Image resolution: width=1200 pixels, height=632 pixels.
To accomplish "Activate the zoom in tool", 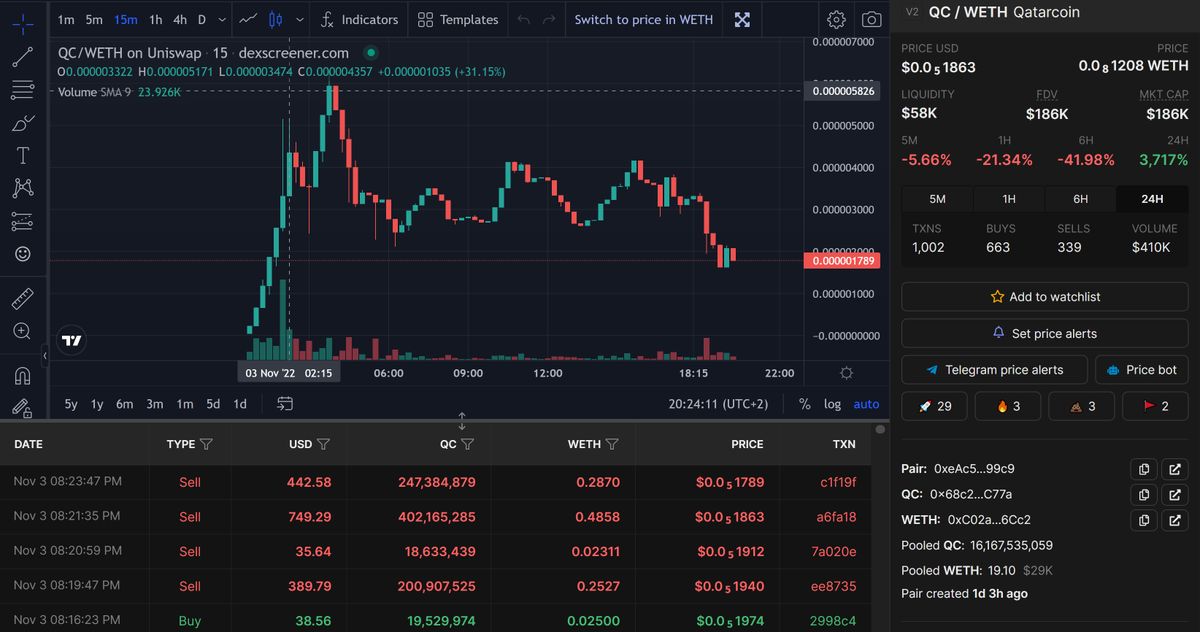I will [23, 331].
